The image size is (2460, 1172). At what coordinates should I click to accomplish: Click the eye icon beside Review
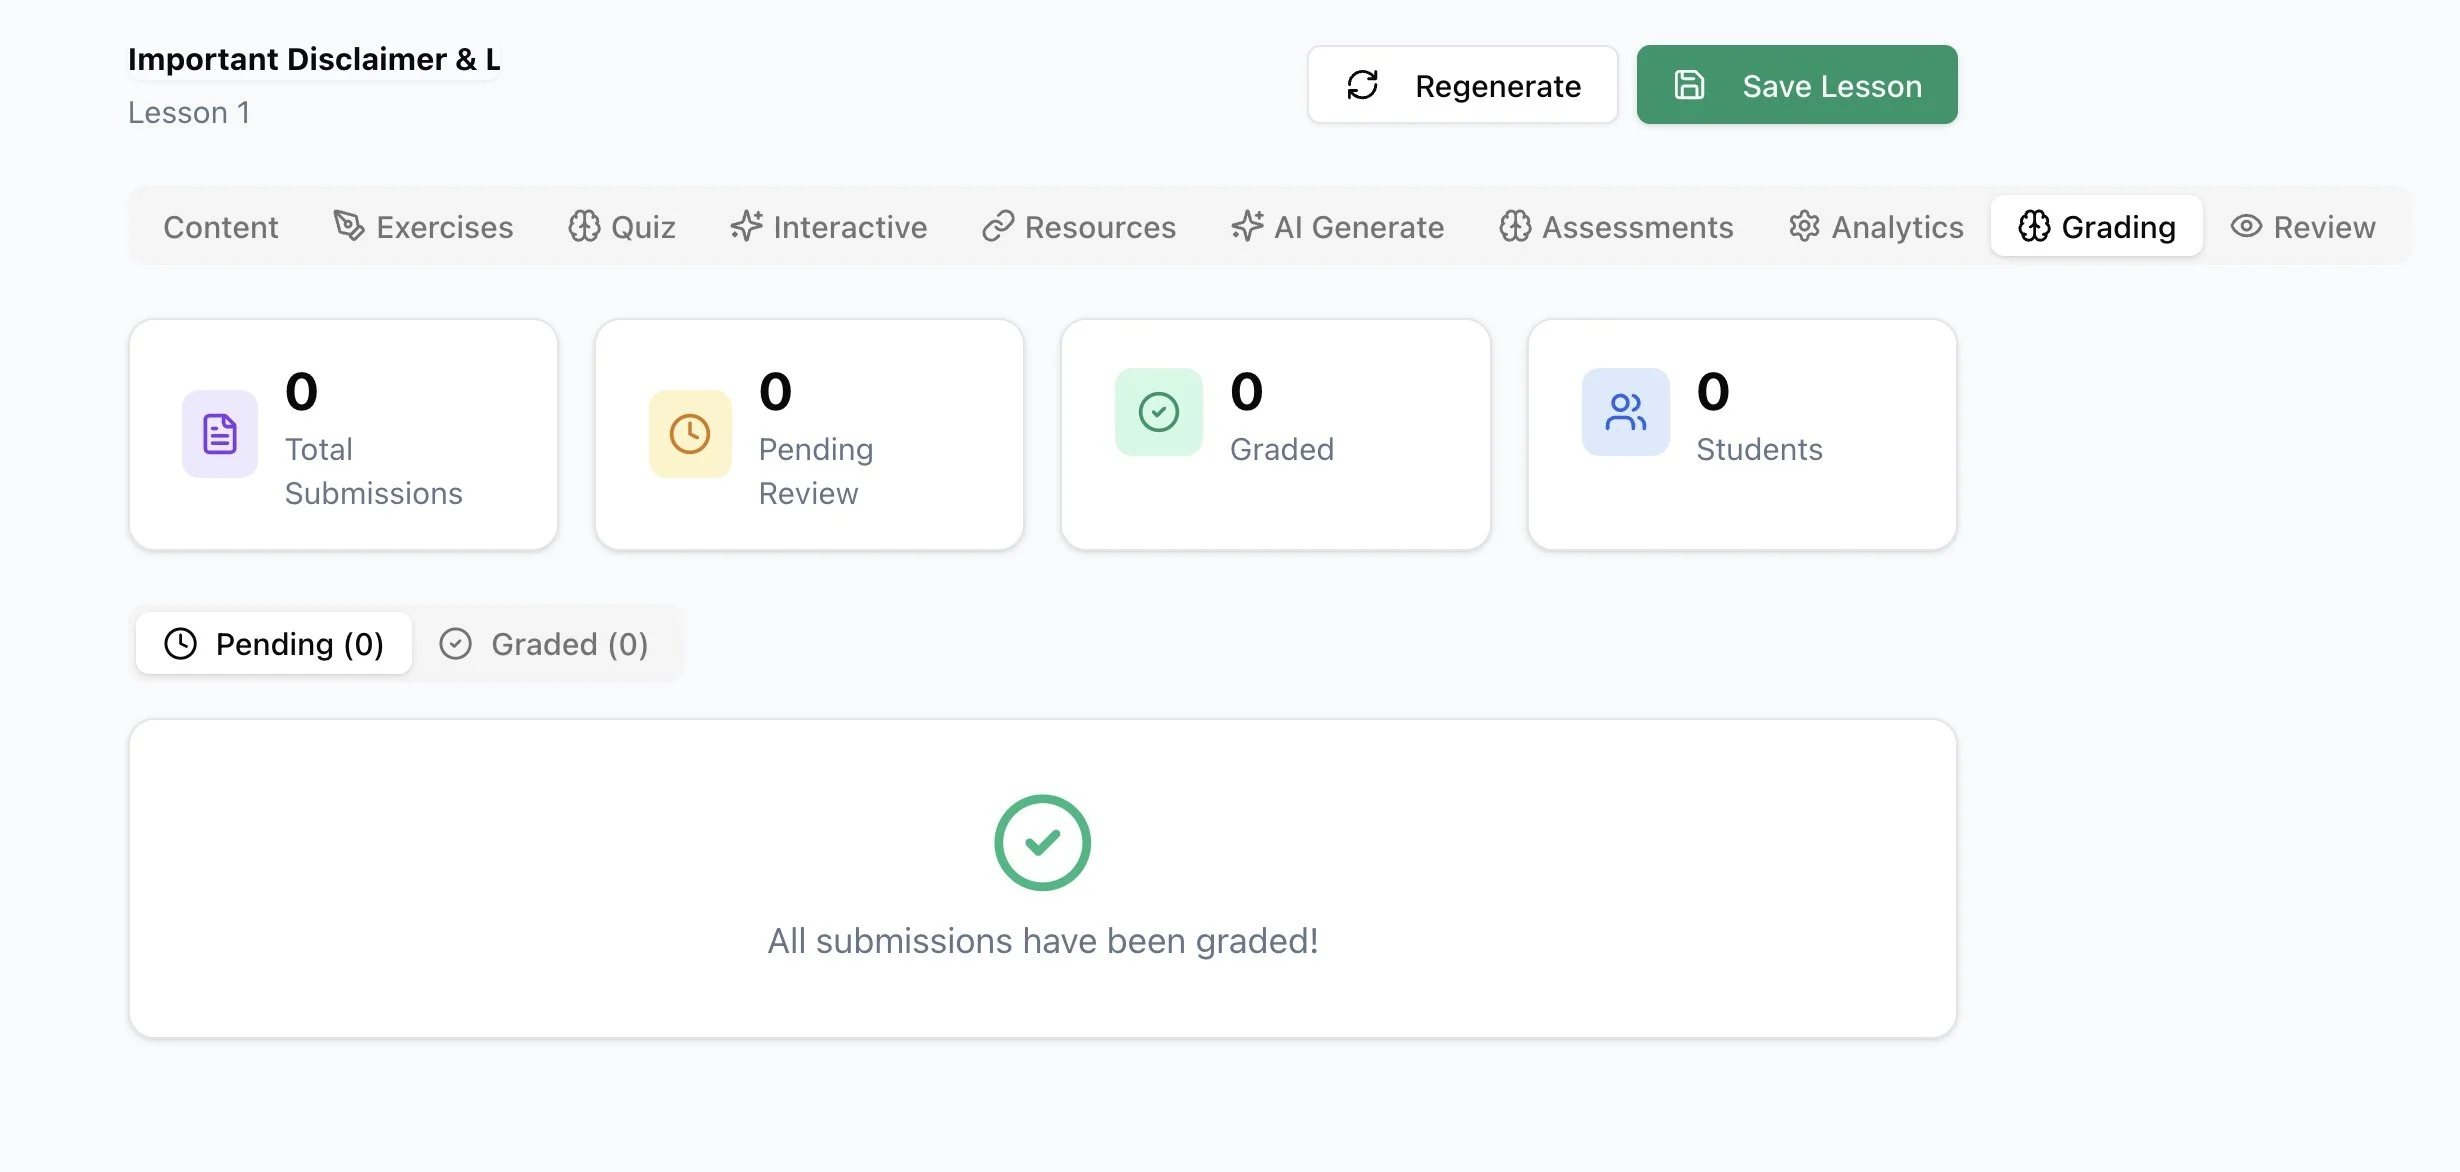[x=2246, y=226]
